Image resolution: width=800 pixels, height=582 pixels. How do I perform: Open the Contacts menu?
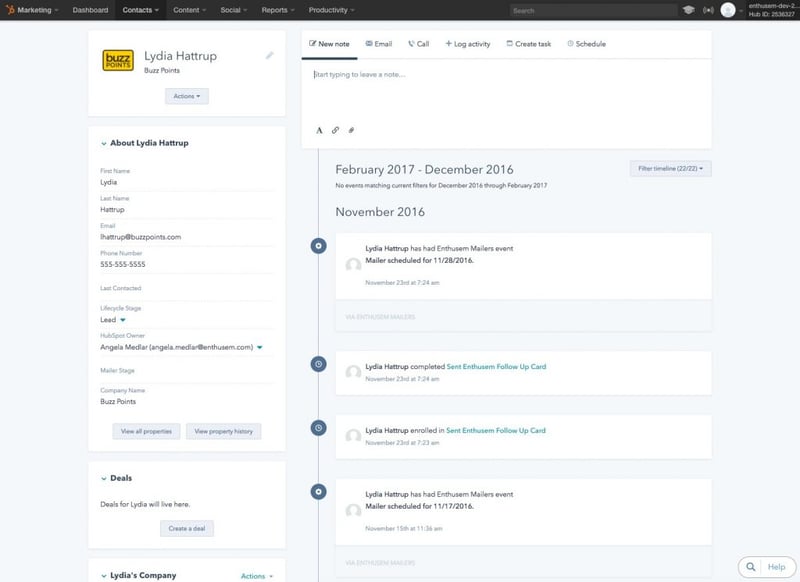pyautogui.click(x=140, y=10)
